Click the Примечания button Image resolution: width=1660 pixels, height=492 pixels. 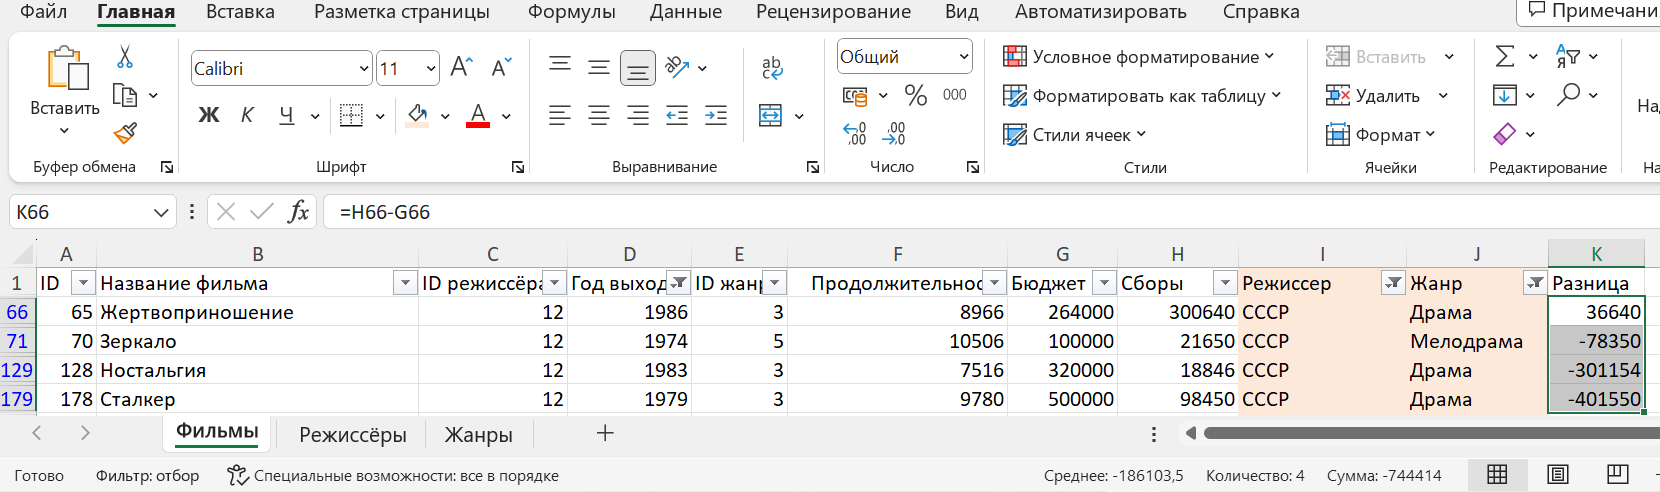tap(1592, 11)
